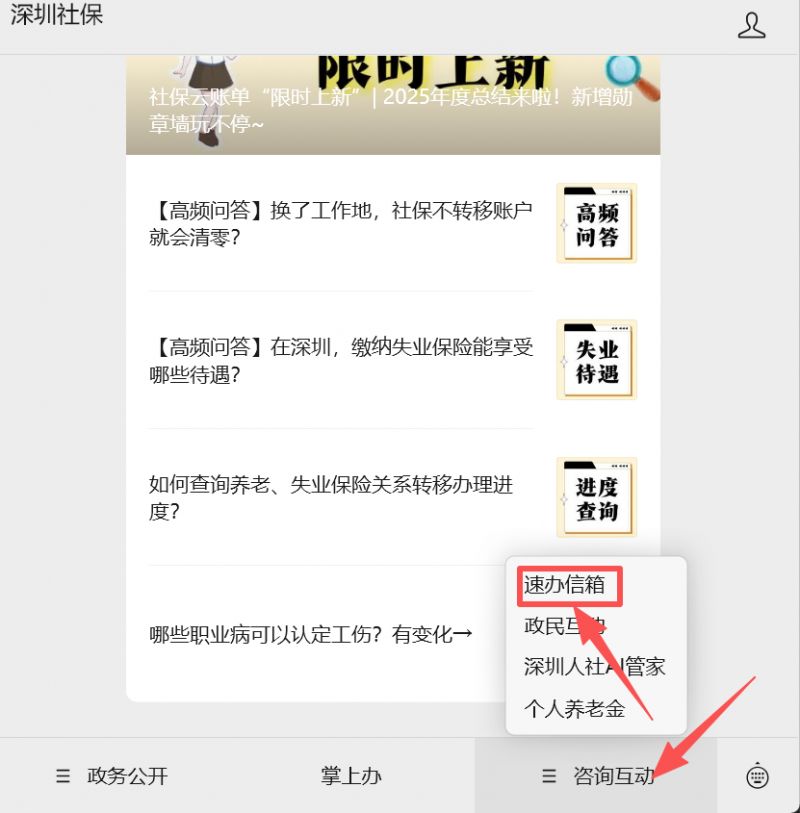
Task: Choose 深圳人社AI管家 menu entry
Action: click(x=594, y=667)
